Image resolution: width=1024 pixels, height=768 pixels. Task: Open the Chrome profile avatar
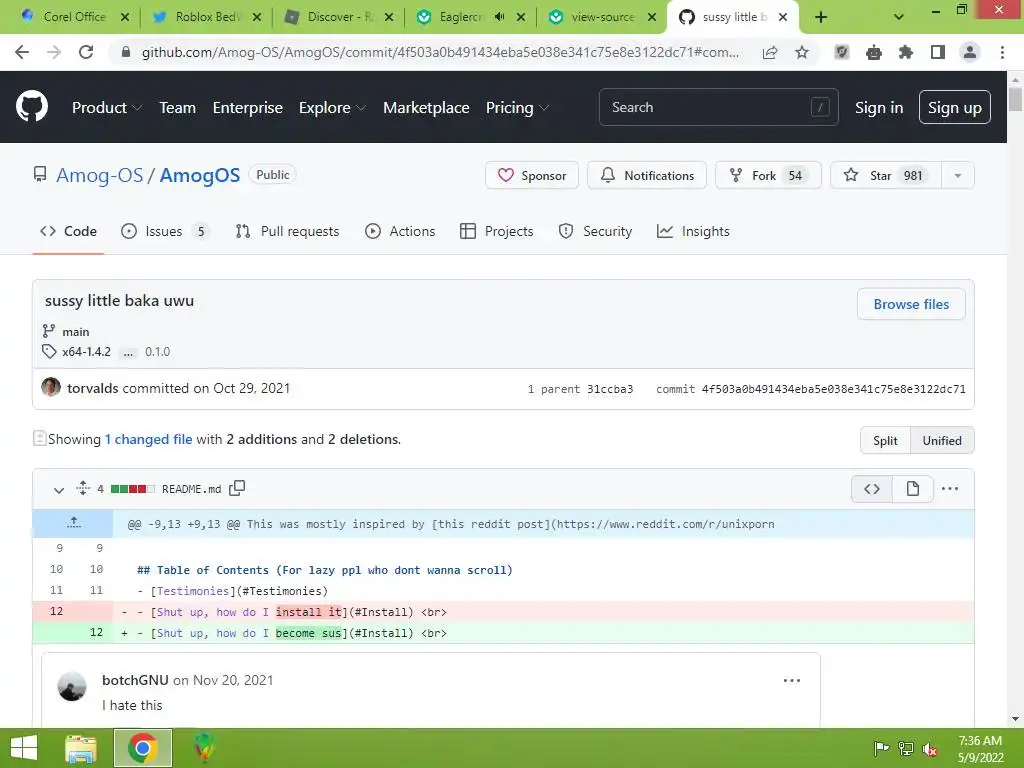pos(970,52)
